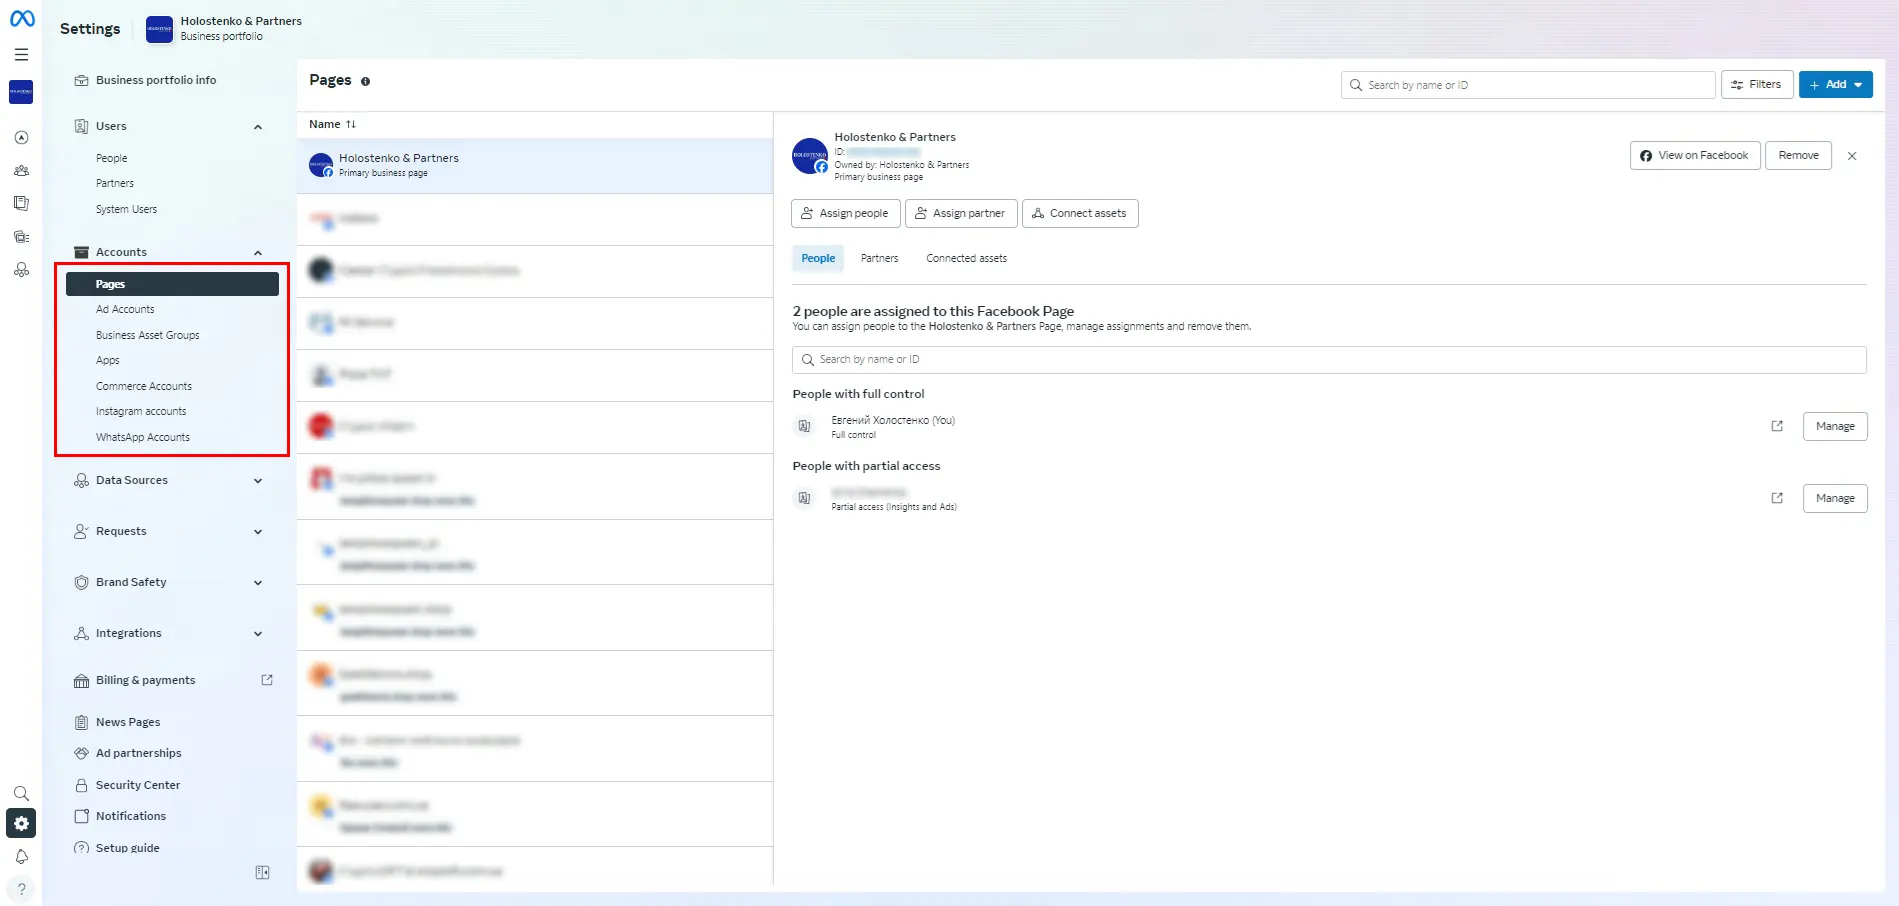This screenshot has height=906, width=1899.
Task: Open Partners under Users in the sidebar
Action: 115,183
